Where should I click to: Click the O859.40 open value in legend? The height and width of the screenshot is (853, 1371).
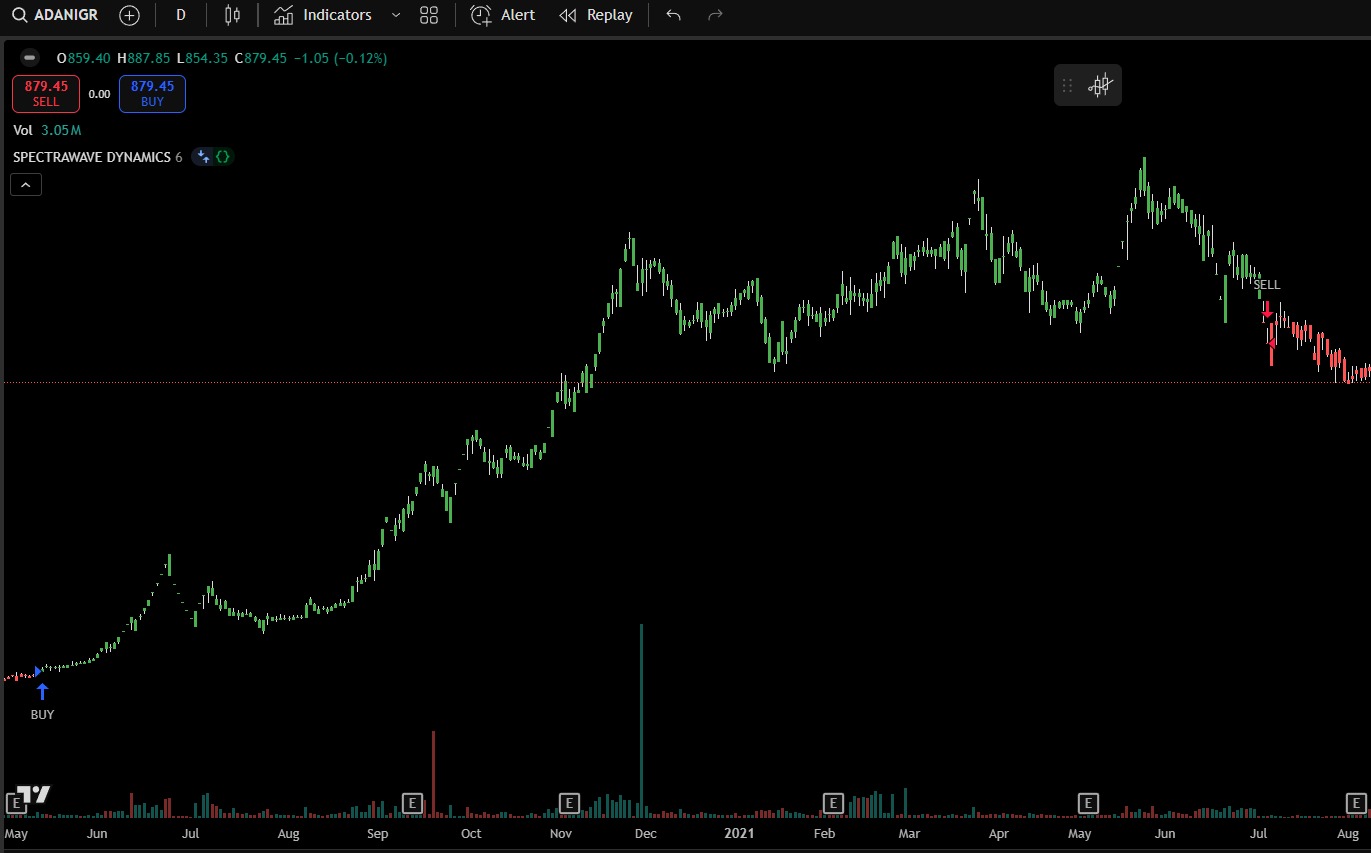83,58
